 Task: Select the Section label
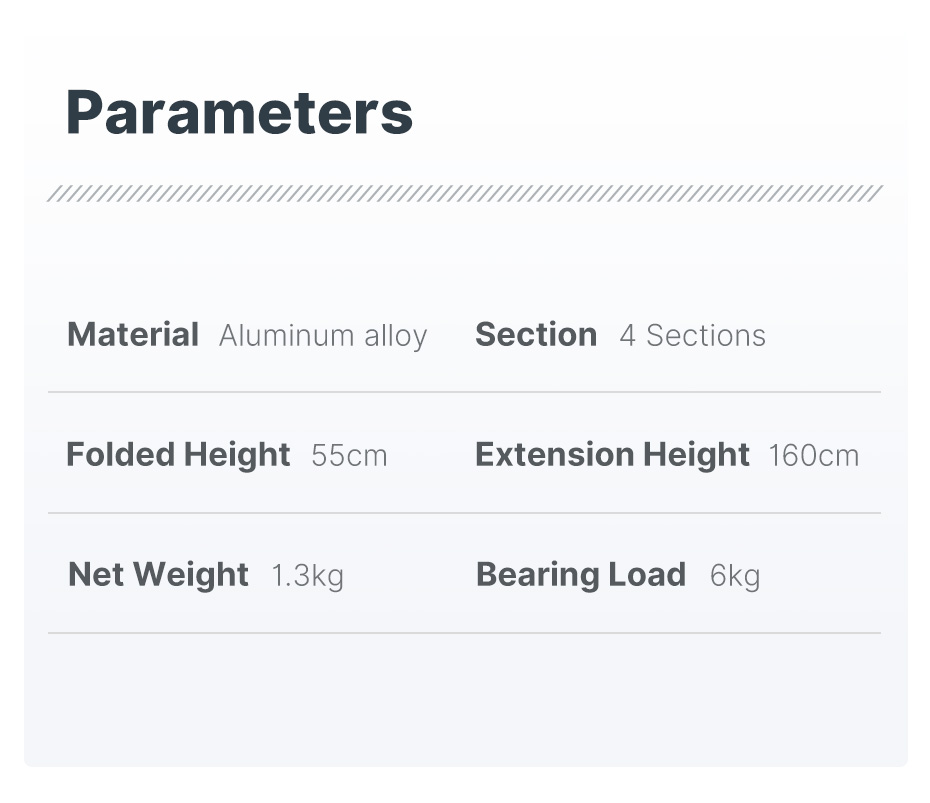coord(536,335)
